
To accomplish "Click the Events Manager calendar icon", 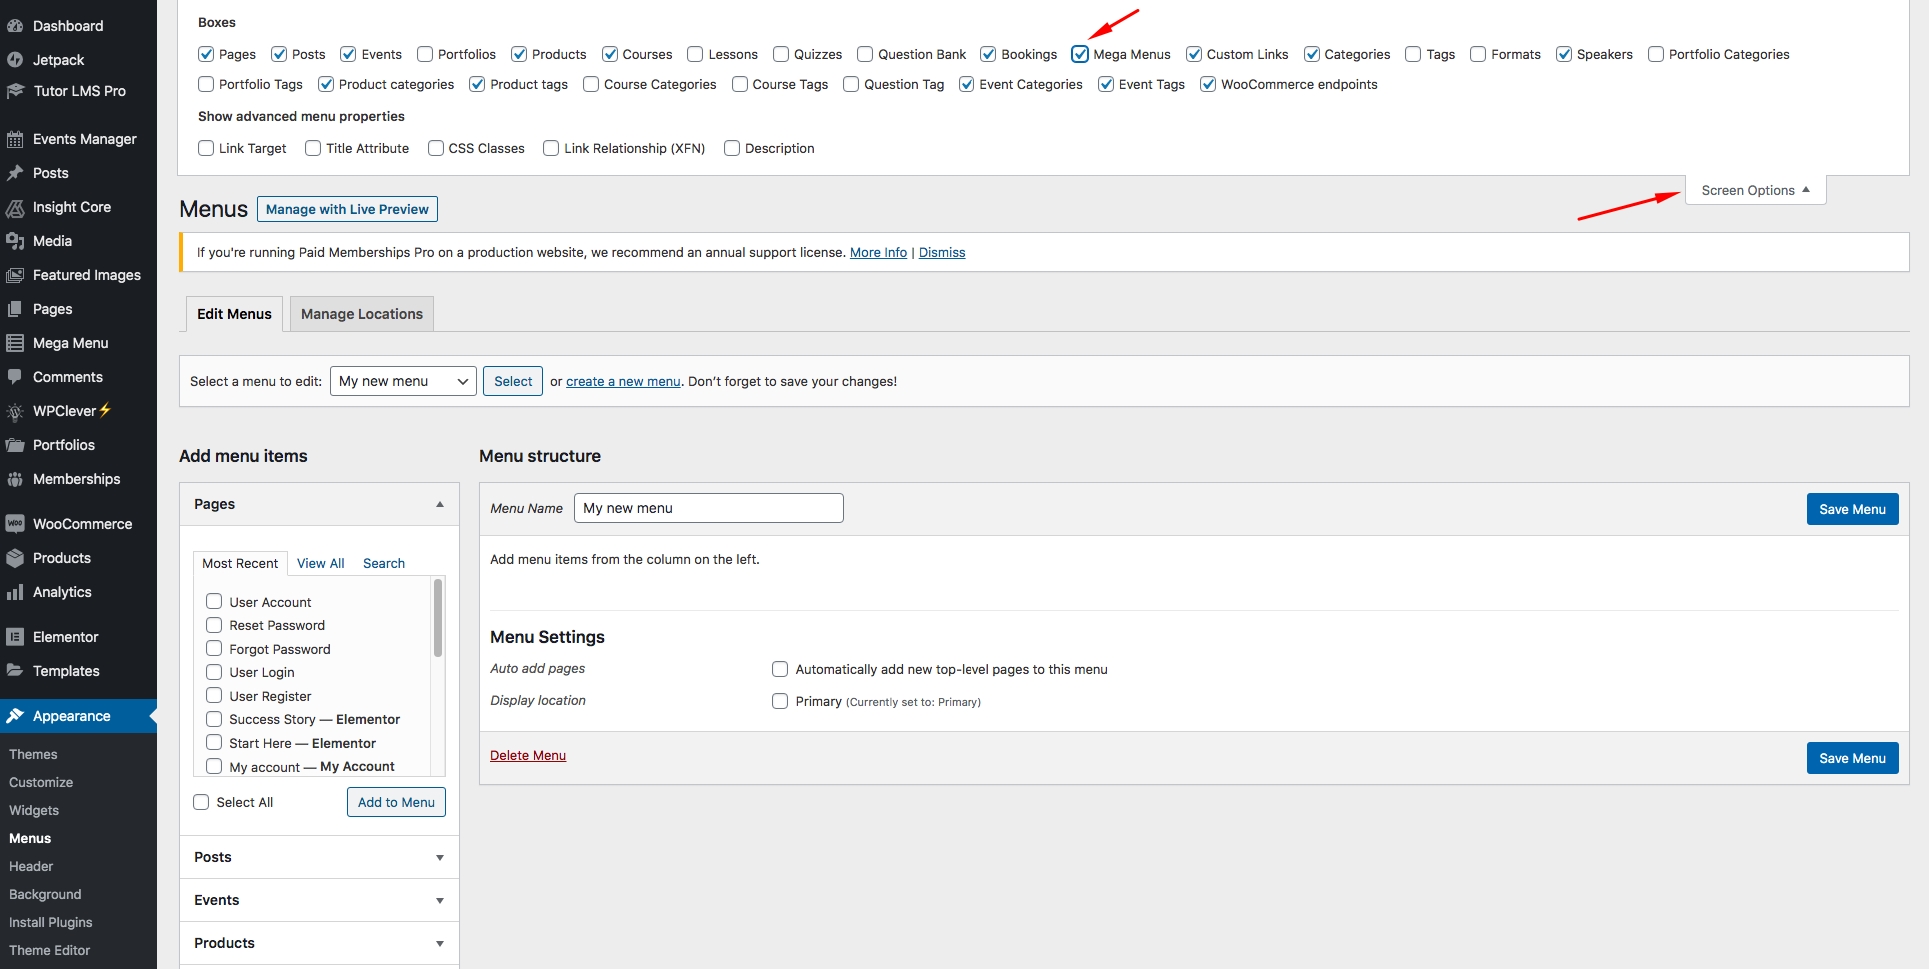I will point(15,139).
